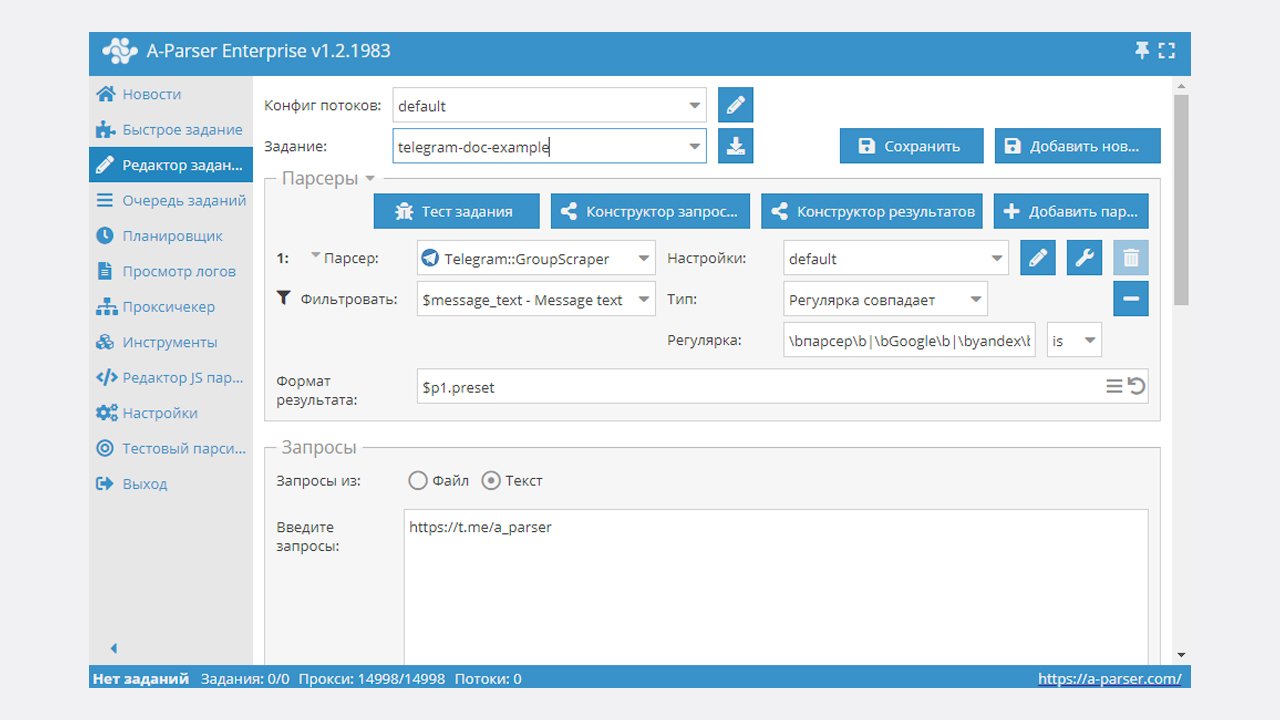Click the vertical scrollbar thumb
Image resolution: width=1280 pixels, height=720 pixels.
(x=1181, y=200)
